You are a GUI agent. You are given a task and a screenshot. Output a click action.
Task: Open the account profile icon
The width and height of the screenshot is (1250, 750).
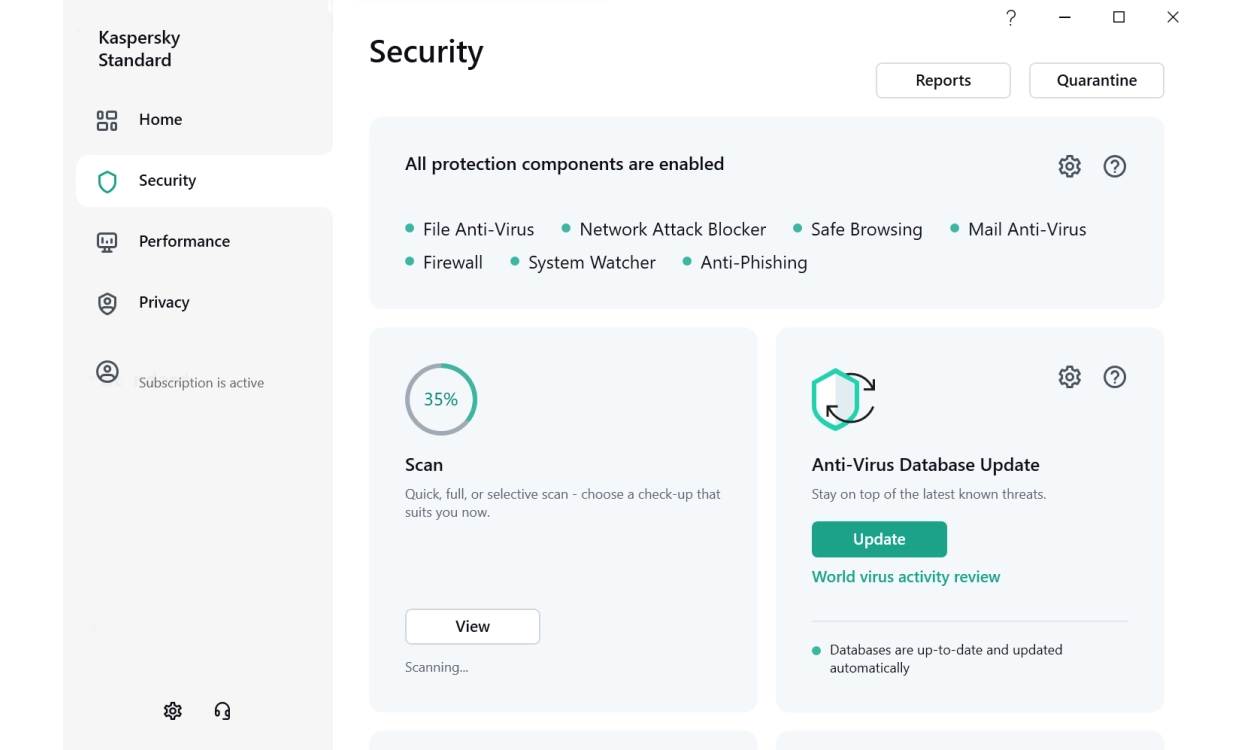tap(107, 372)
